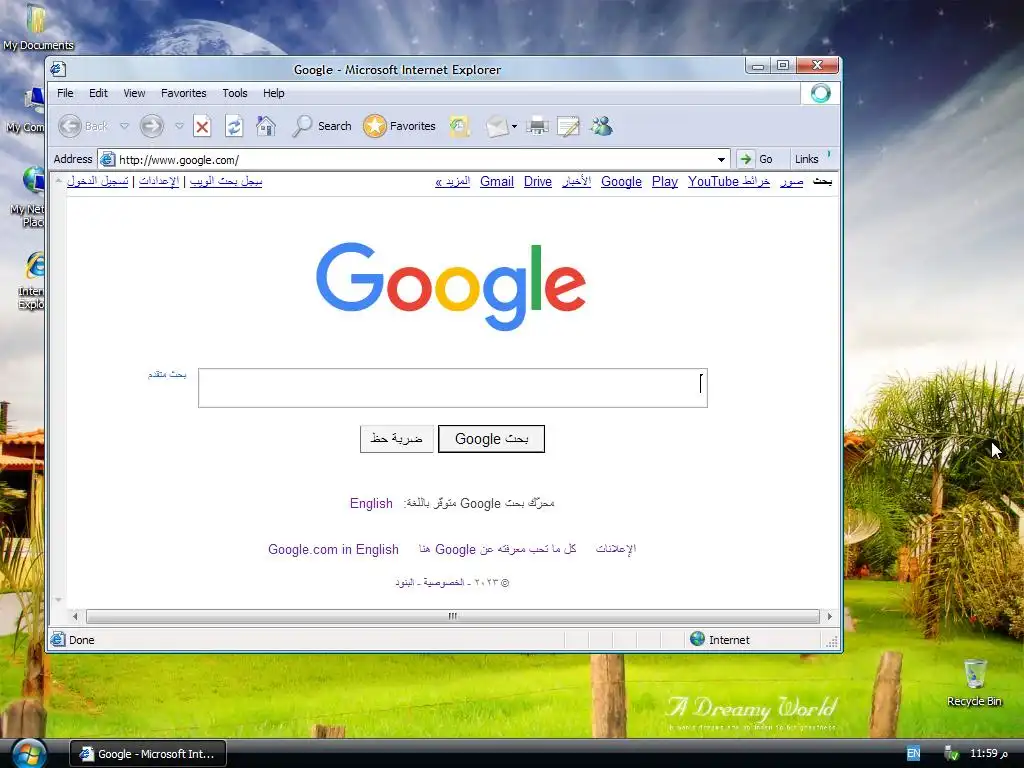Click the Mail envelope toolbar icon
Viewport: 1024px width, 768px height.
(497, 126)
